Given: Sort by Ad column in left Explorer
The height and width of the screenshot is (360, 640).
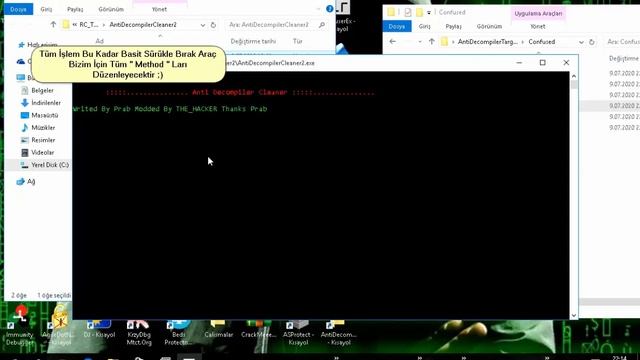Looking at the screenshot, I should [x=100, y=41].
